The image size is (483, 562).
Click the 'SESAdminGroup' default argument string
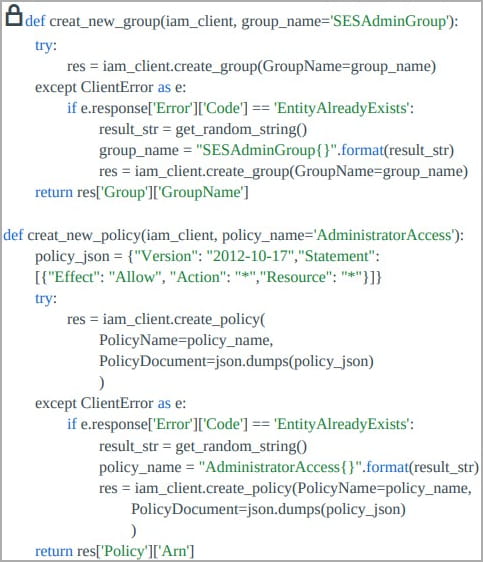click(x=390, y=21)
